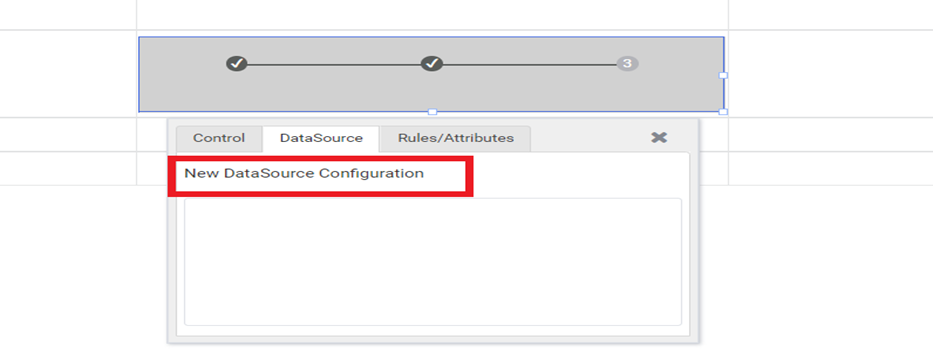Switch to the Control tab

219,139
